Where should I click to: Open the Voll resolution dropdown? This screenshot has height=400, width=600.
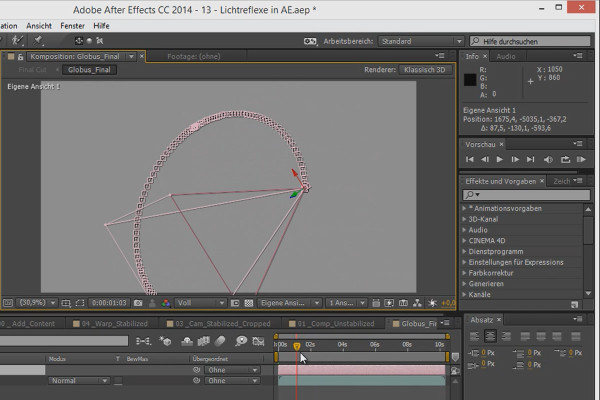click(x=201, y=303)
